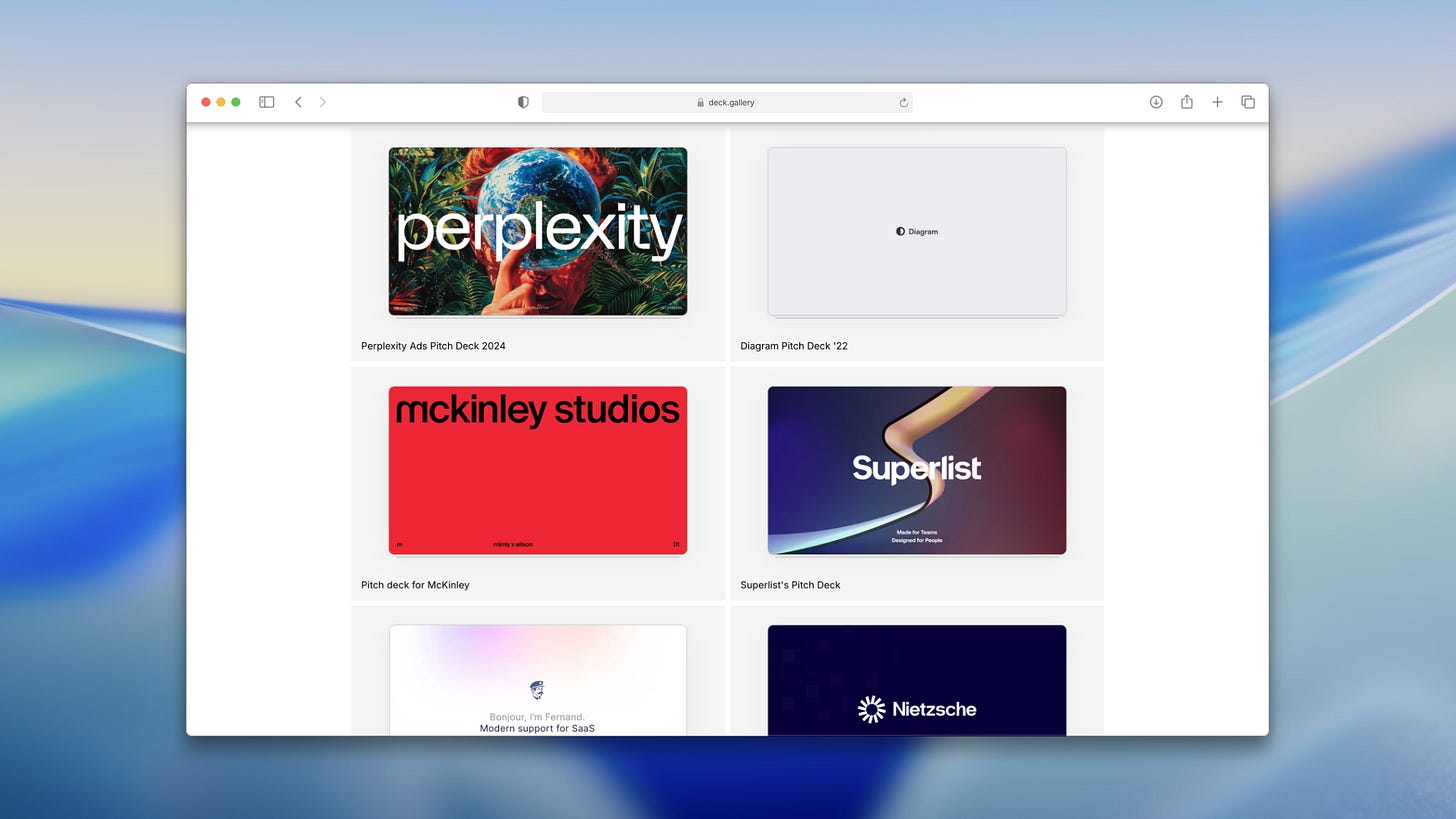Go forward using the forward arrow
Viewport: 1456px width, 819px height.
point(322,102)
